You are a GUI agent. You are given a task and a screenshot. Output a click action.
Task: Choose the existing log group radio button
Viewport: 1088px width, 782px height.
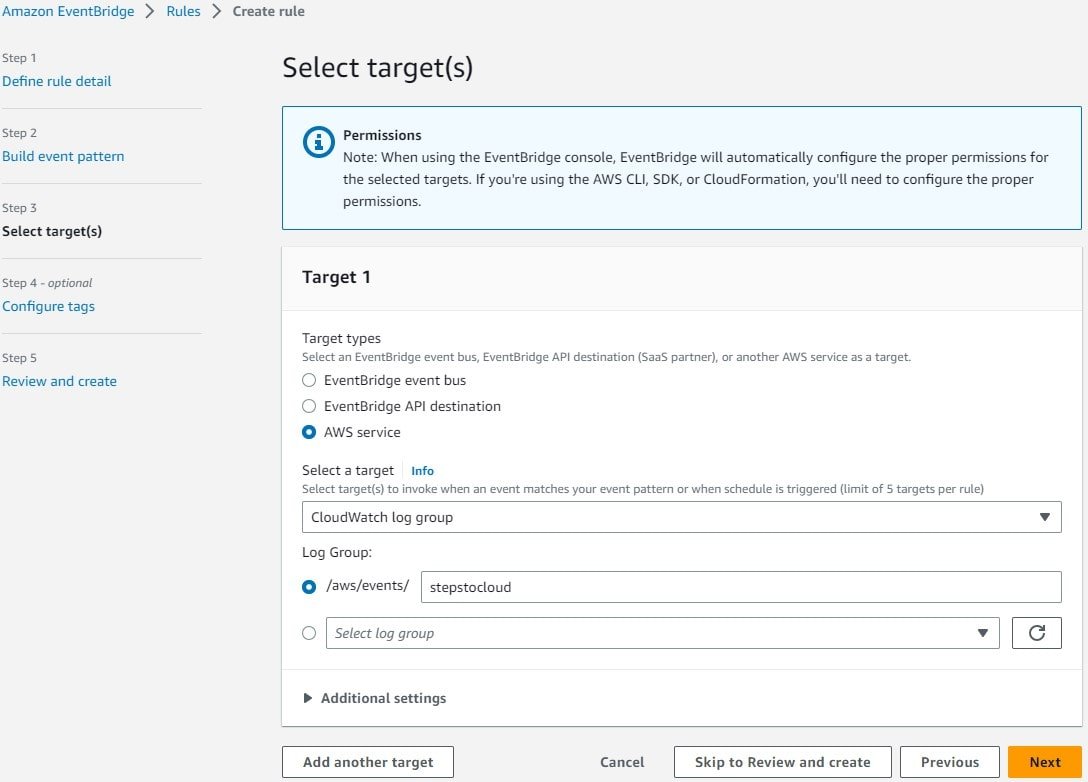(x=309, y=633)
